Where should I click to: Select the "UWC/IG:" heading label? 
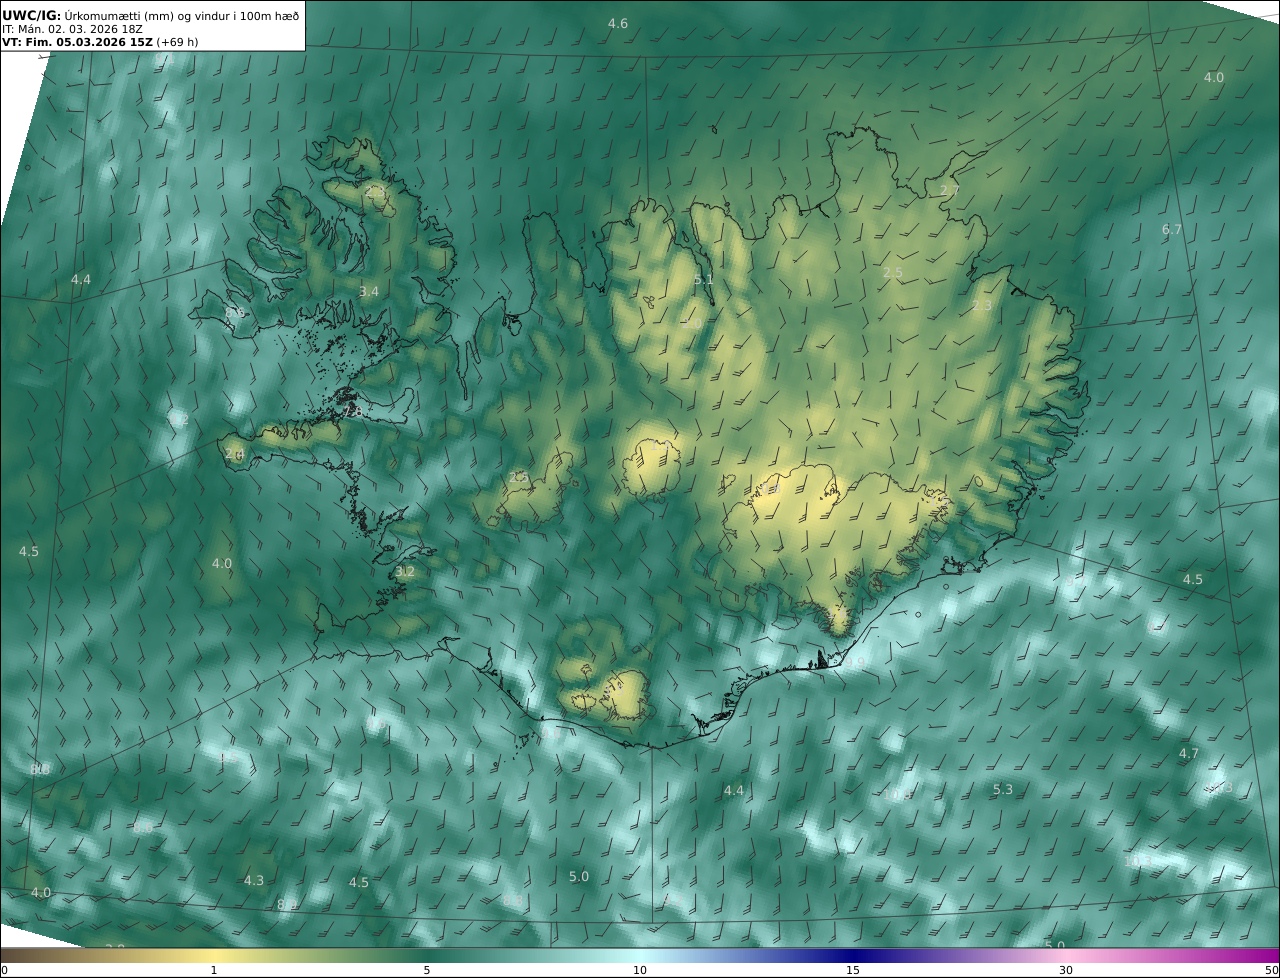pyautogui.click(x=32, y=16)
